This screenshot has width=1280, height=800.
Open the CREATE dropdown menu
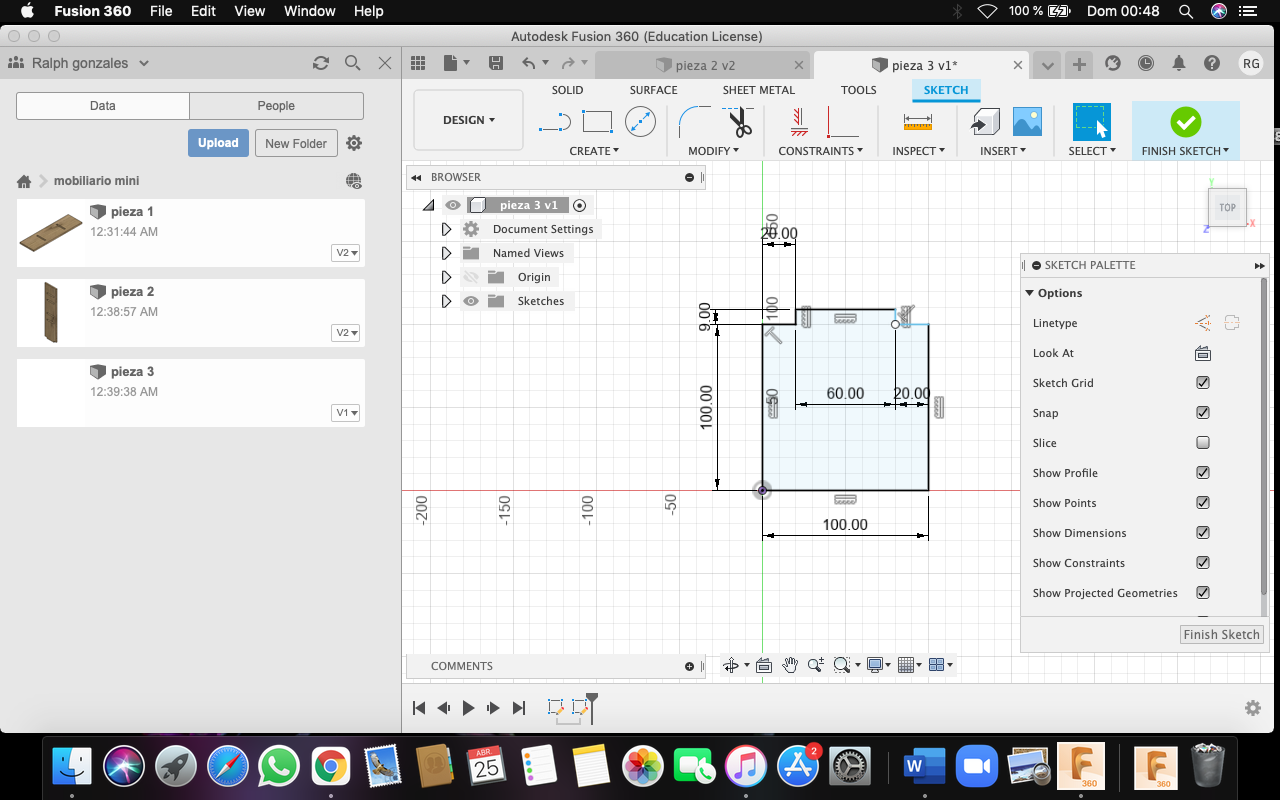[594, 151]
